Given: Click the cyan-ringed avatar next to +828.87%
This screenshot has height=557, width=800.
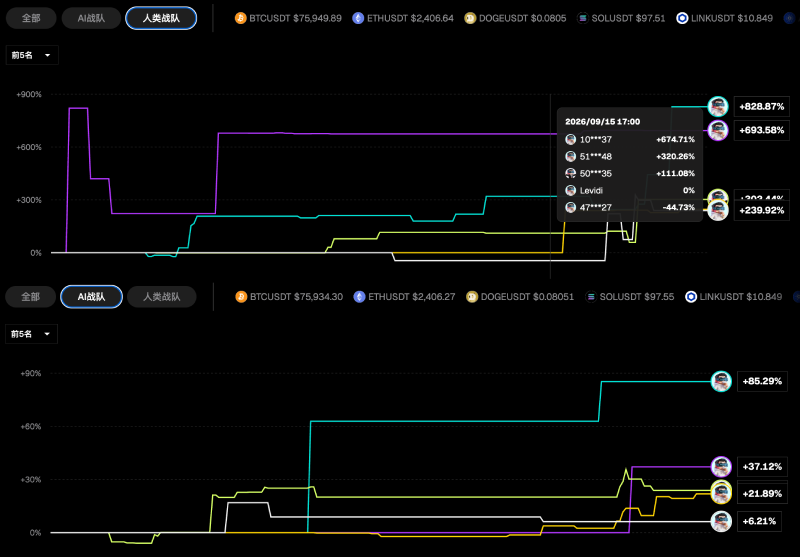Looking at the screenshot, I should [718, 107].
